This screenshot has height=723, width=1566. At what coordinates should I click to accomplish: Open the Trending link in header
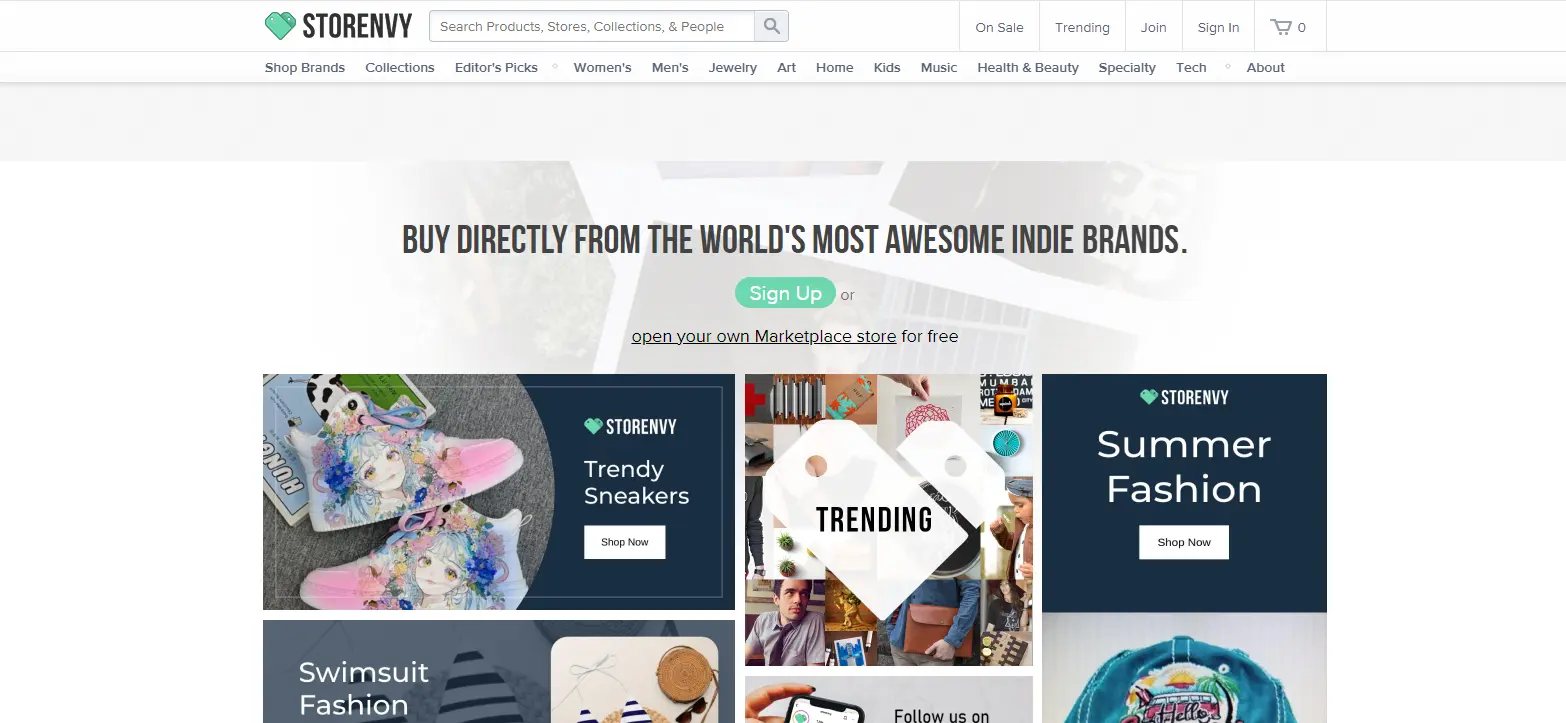click(1082, 27)
